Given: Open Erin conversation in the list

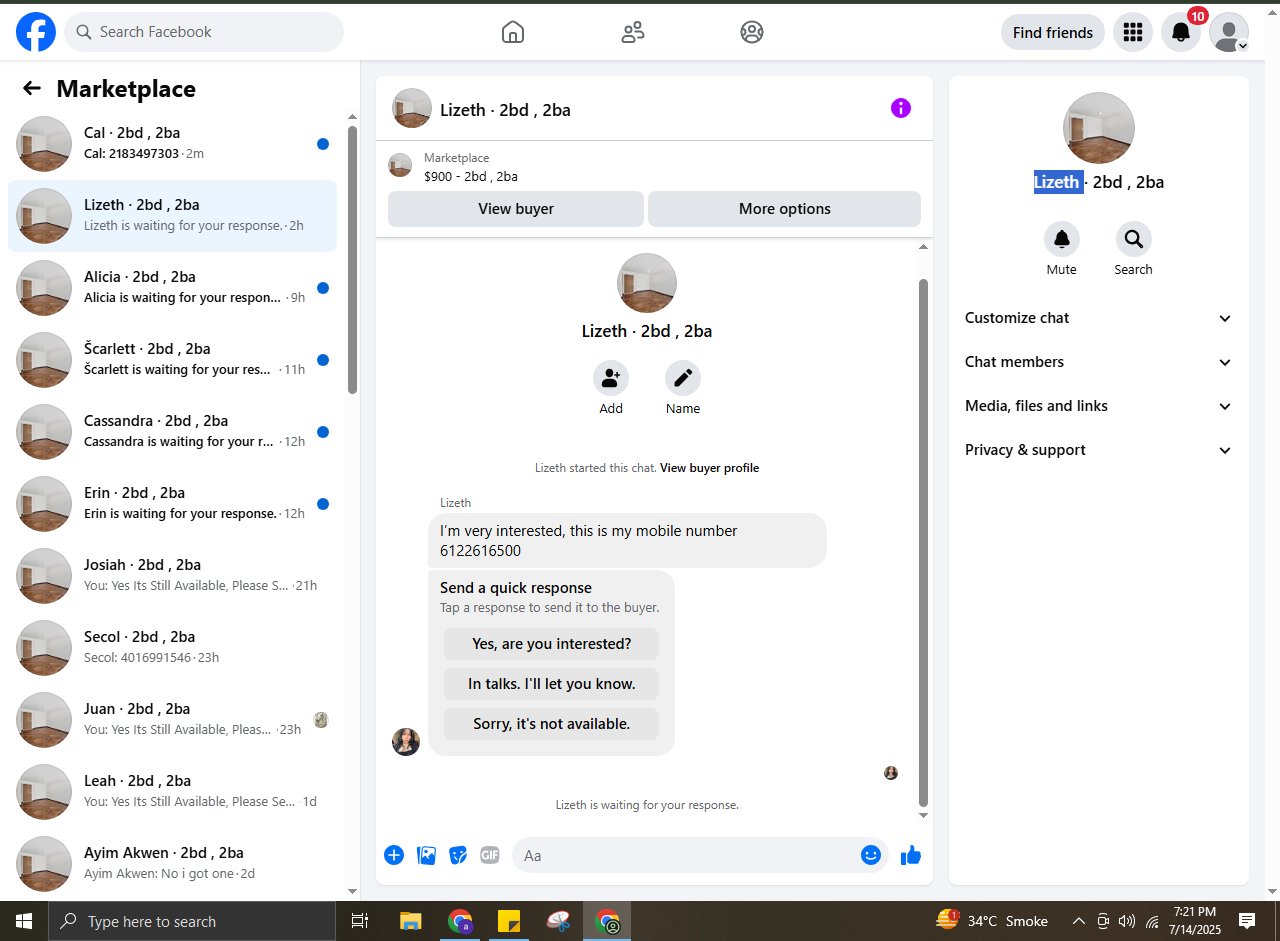Looking at the screenshot, I should click(172, 504).
